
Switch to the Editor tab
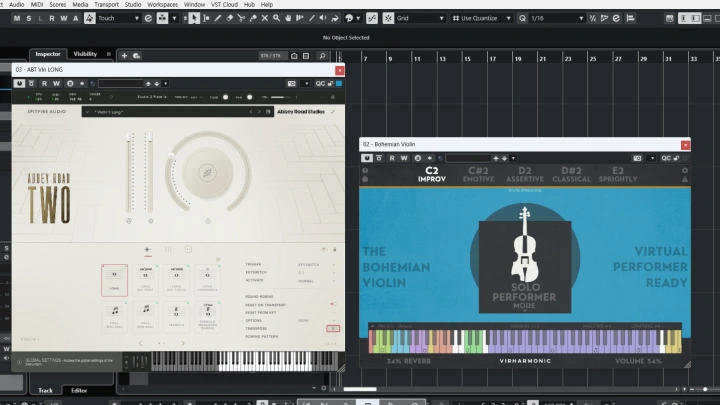[x=79, y=390]
